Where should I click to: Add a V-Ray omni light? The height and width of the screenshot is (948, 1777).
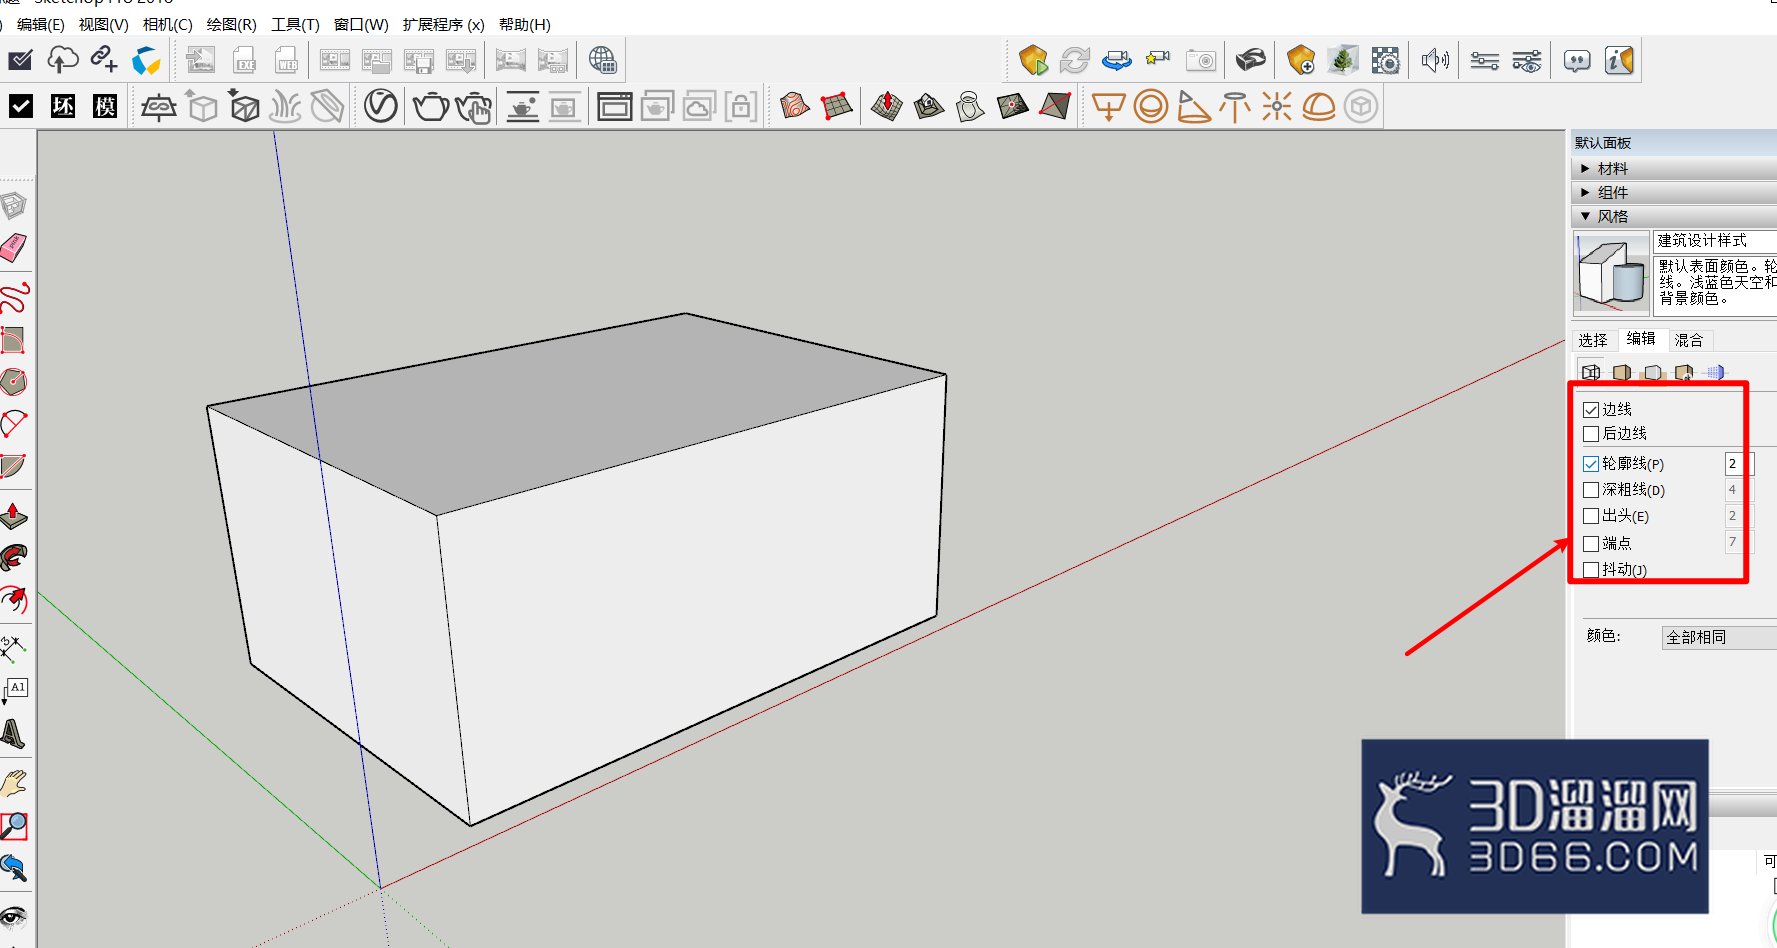(1276, 106)
